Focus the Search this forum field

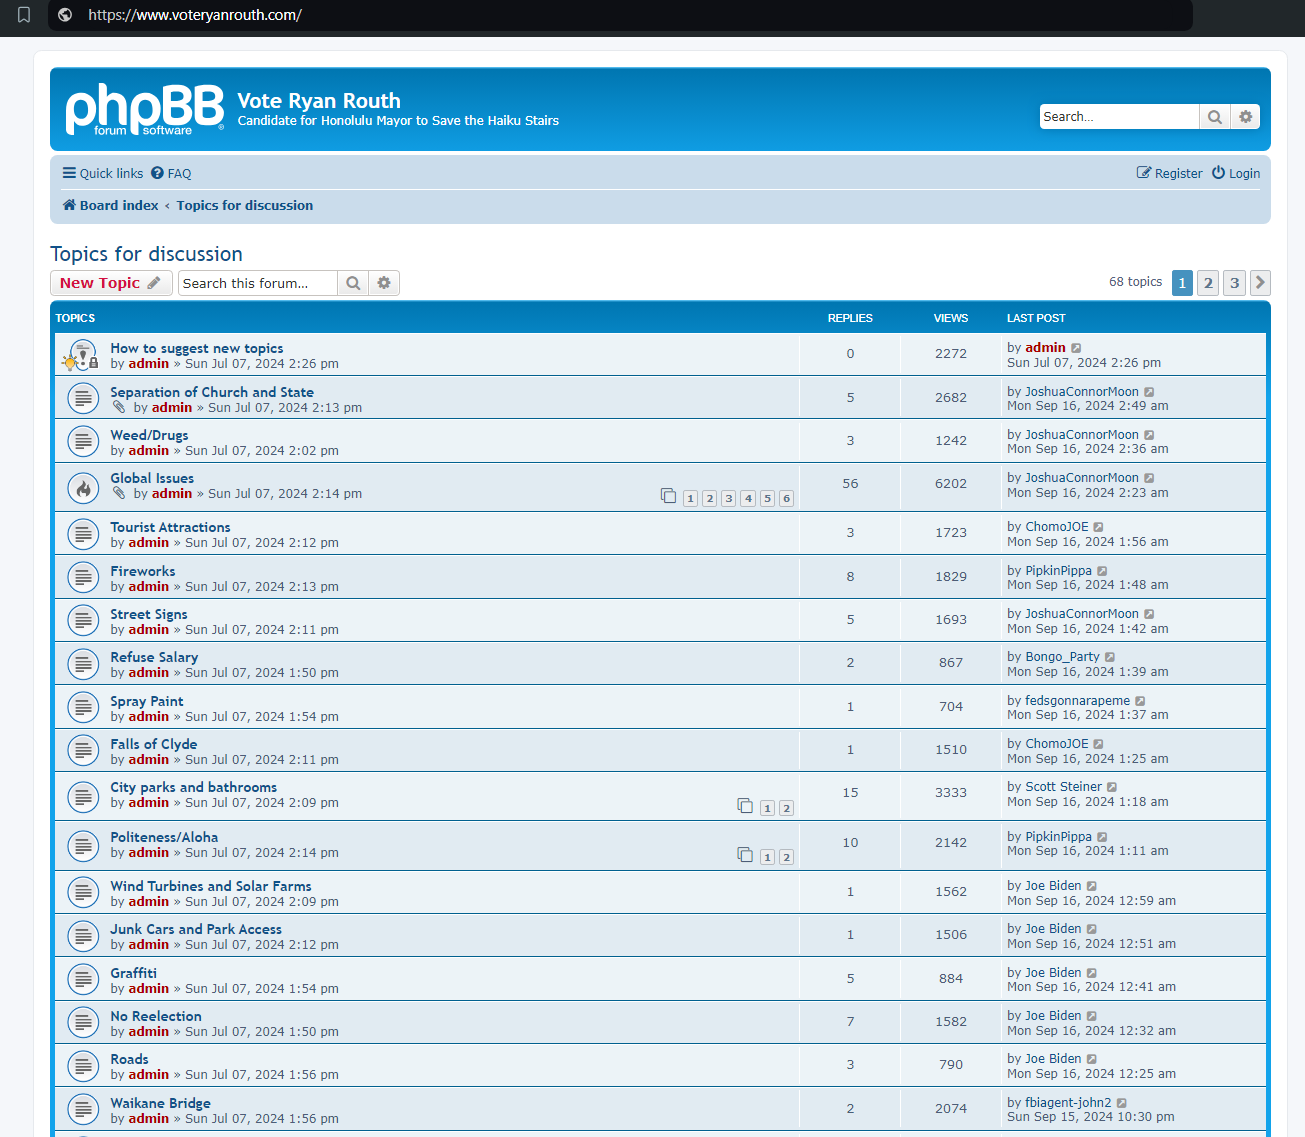pyautogui.click(x=258, y=283)
